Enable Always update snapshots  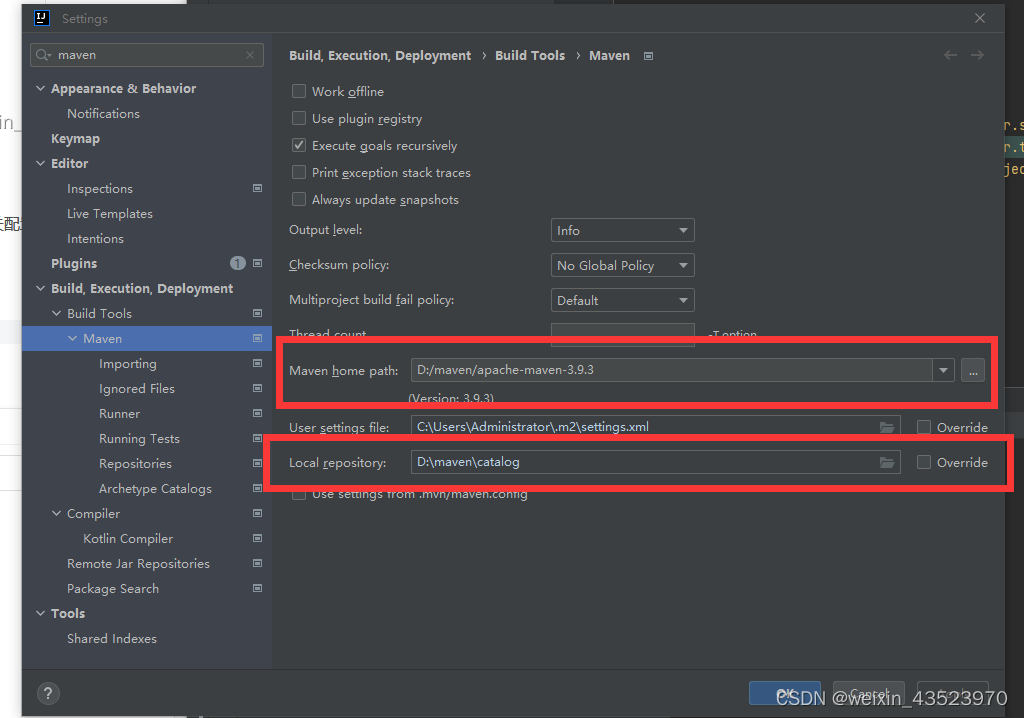click(299, 199)
